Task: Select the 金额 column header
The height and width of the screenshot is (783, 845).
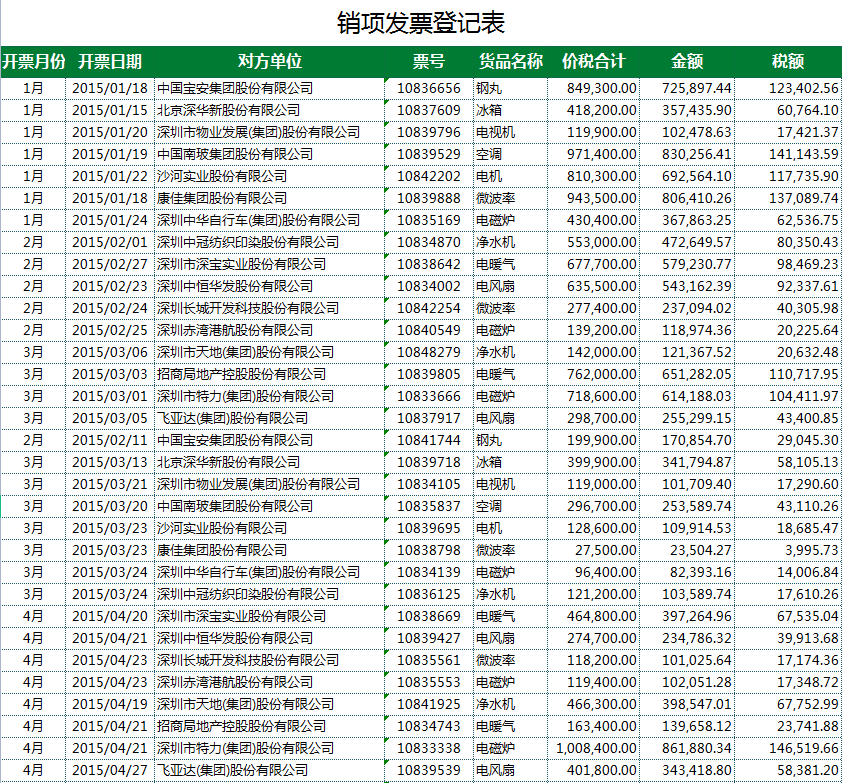Action: click(x=687, y=61)
